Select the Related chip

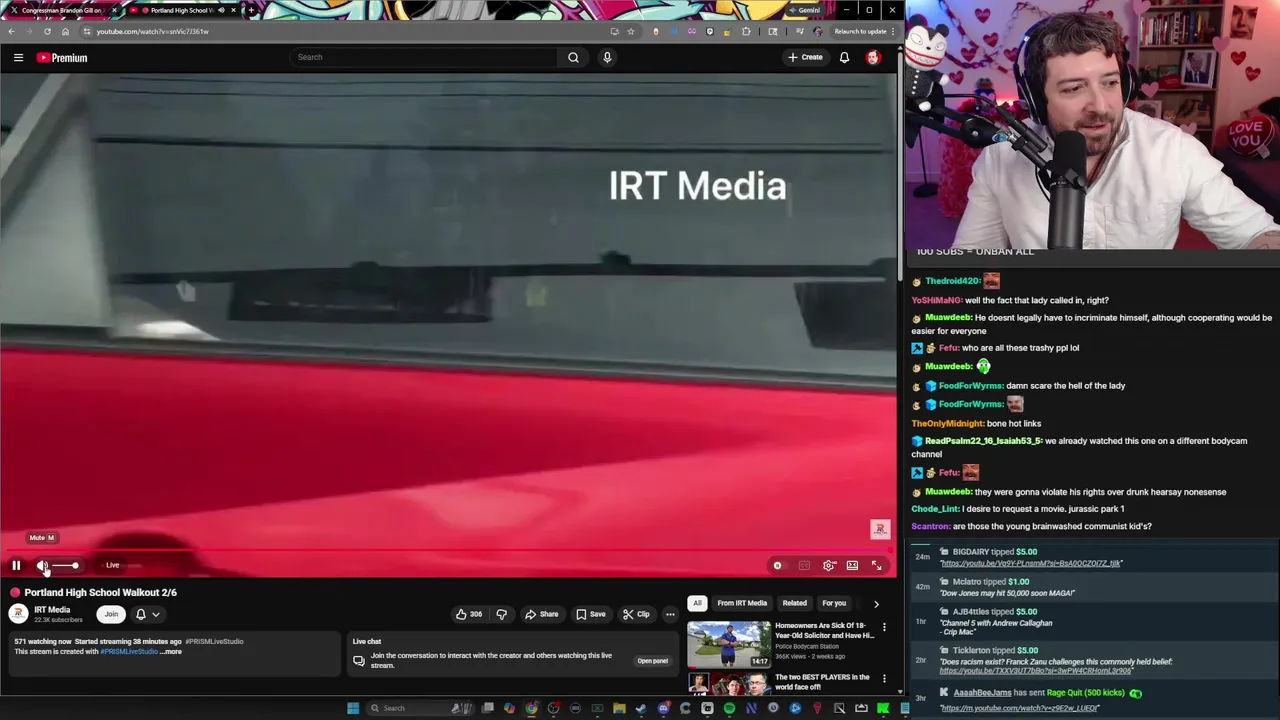coord(794,603)
